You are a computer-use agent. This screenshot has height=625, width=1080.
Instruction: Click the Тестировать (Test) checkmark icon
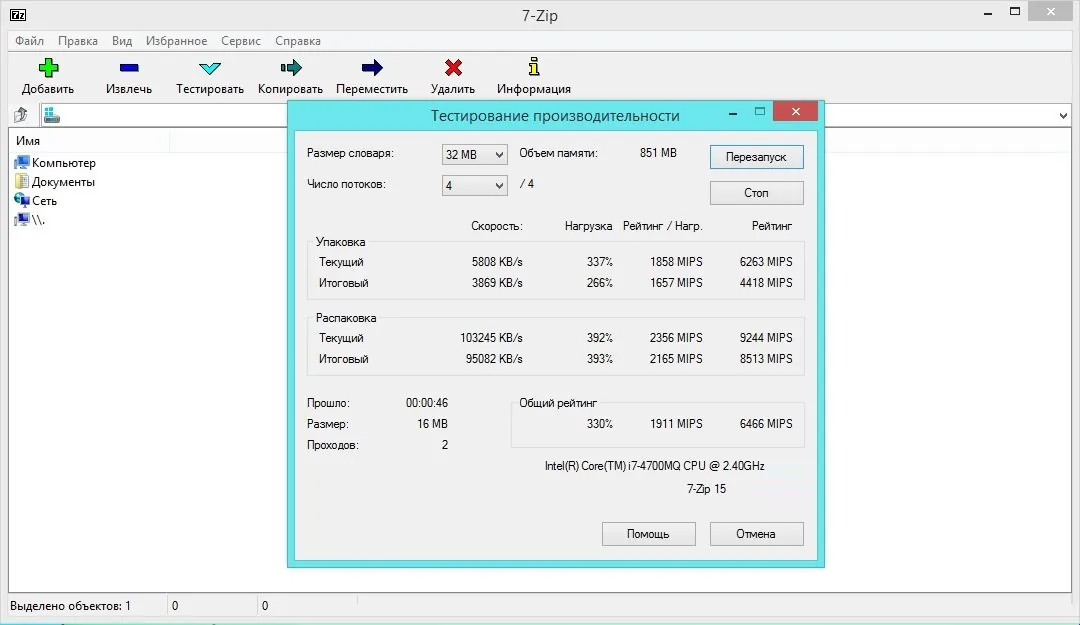209,68
